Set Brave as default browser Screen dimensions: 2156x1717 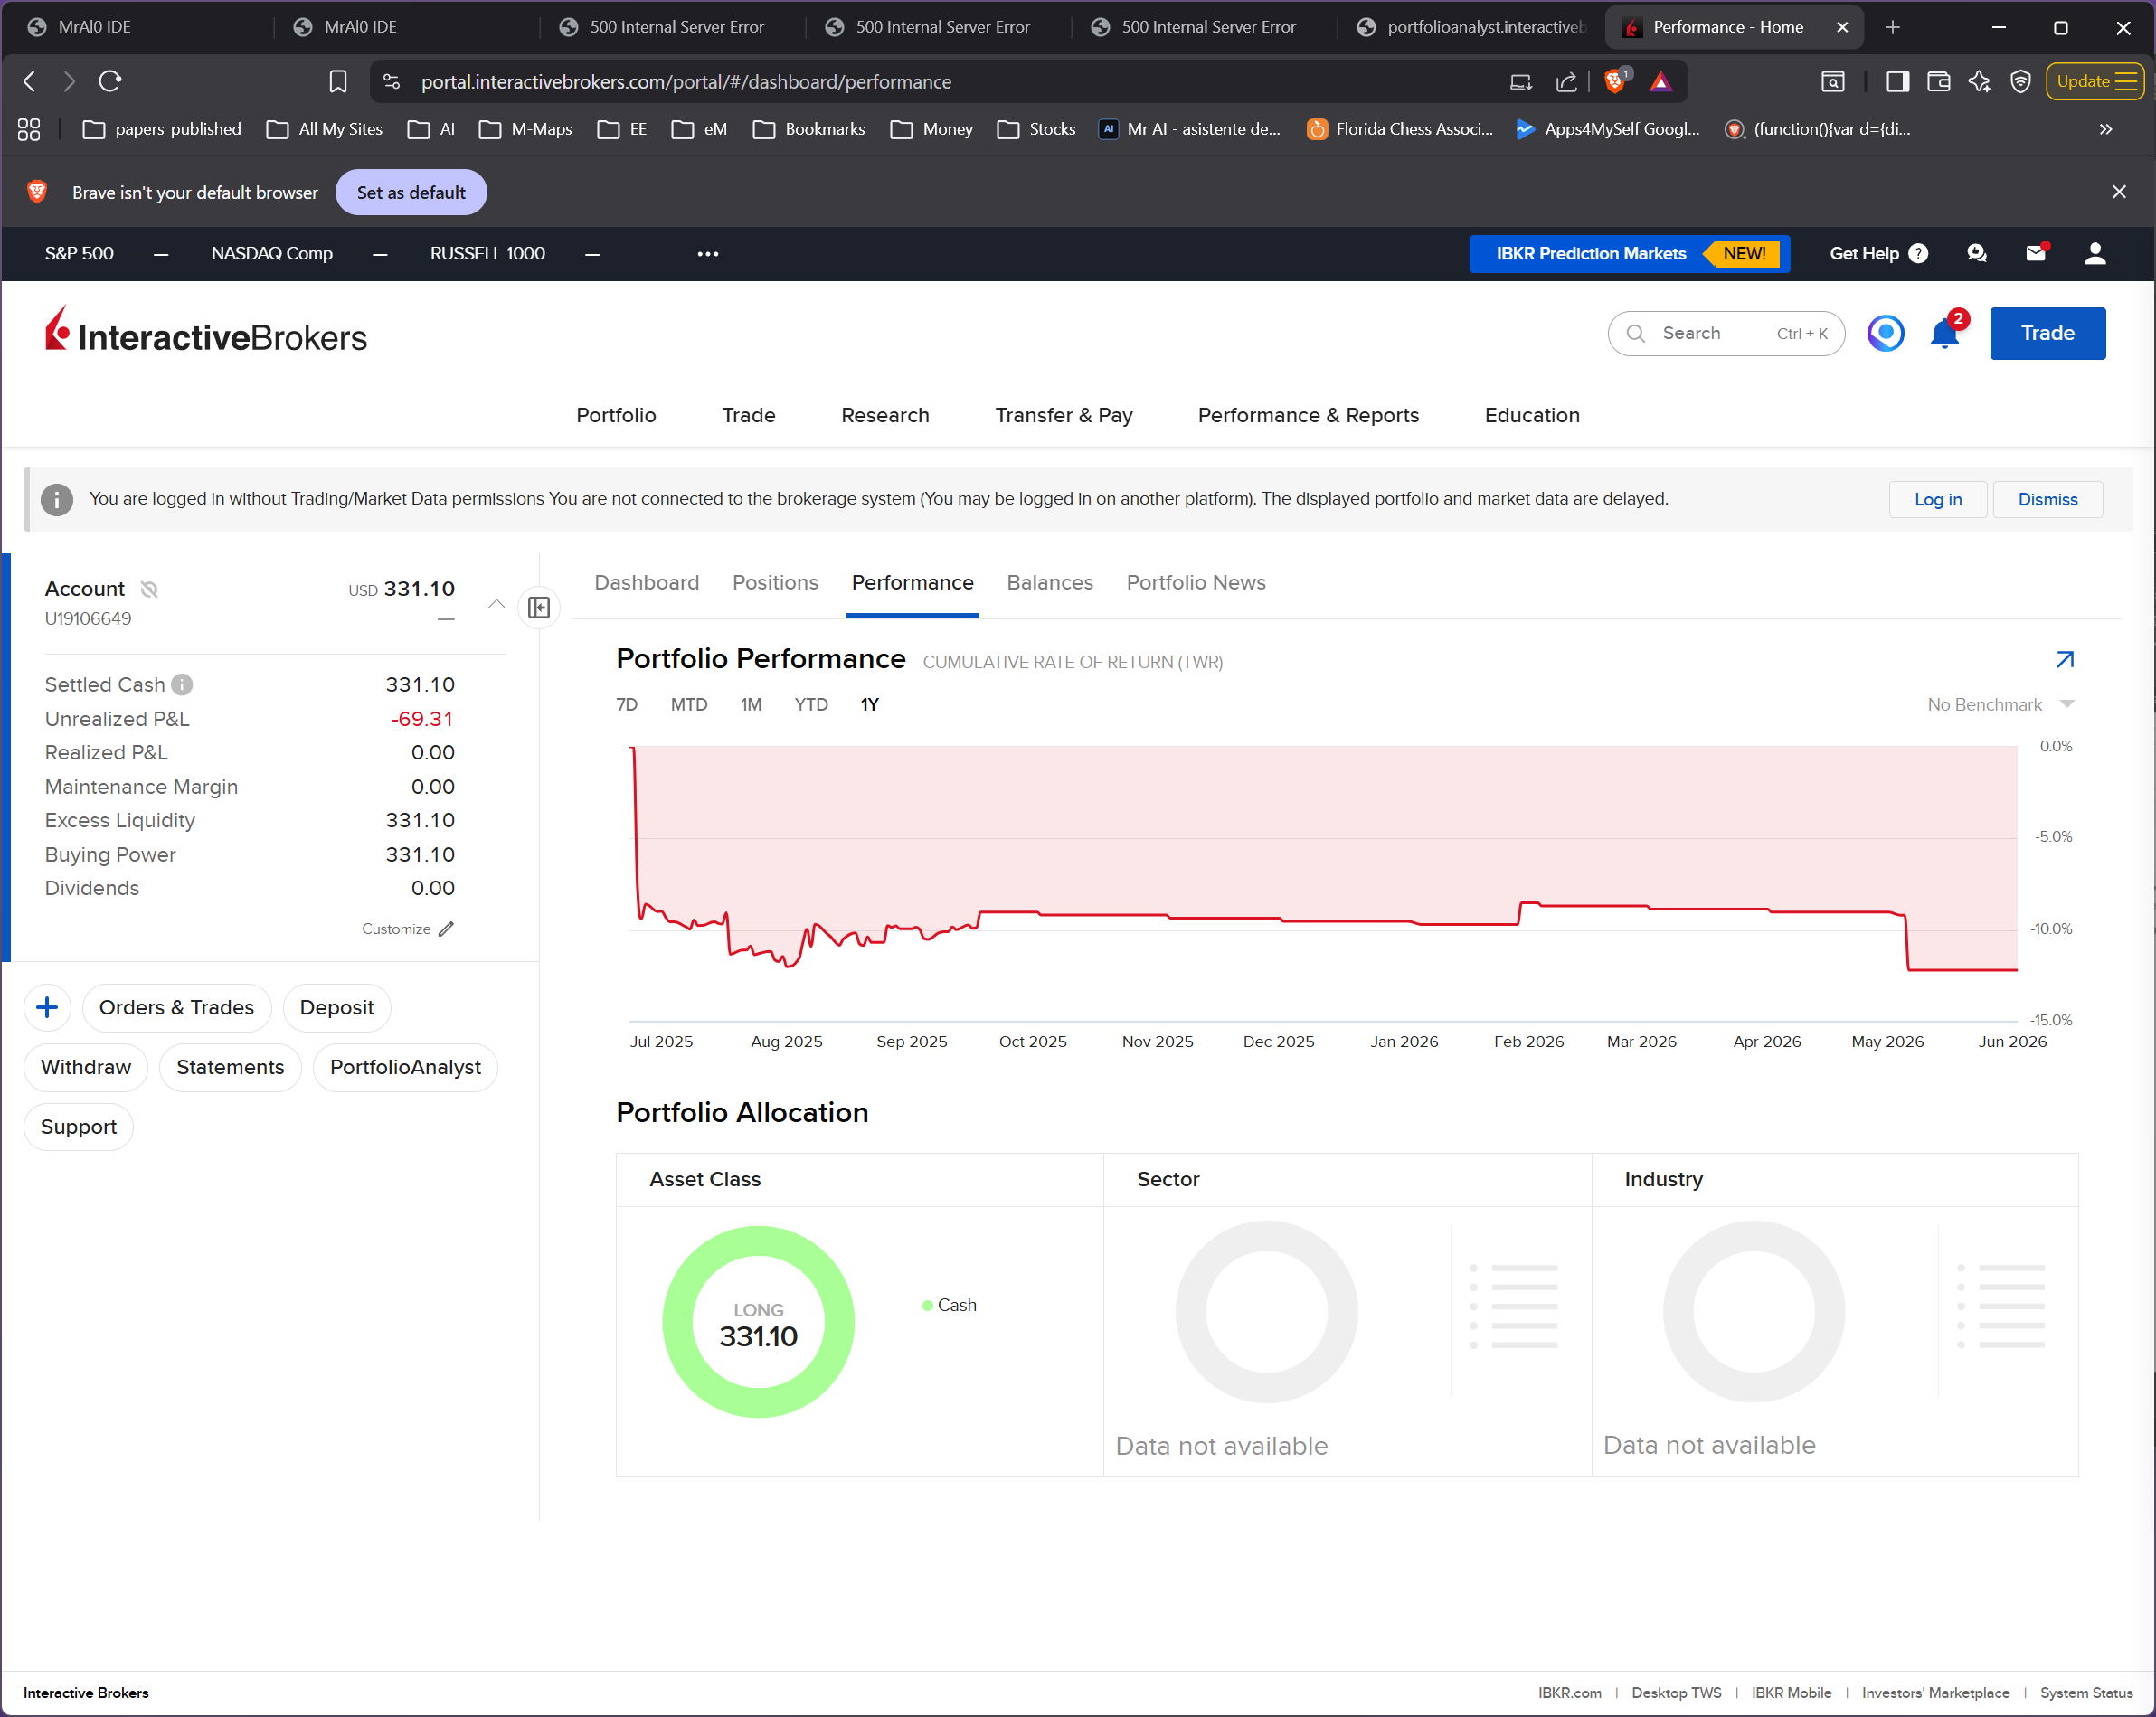click(x=411, y=192)
